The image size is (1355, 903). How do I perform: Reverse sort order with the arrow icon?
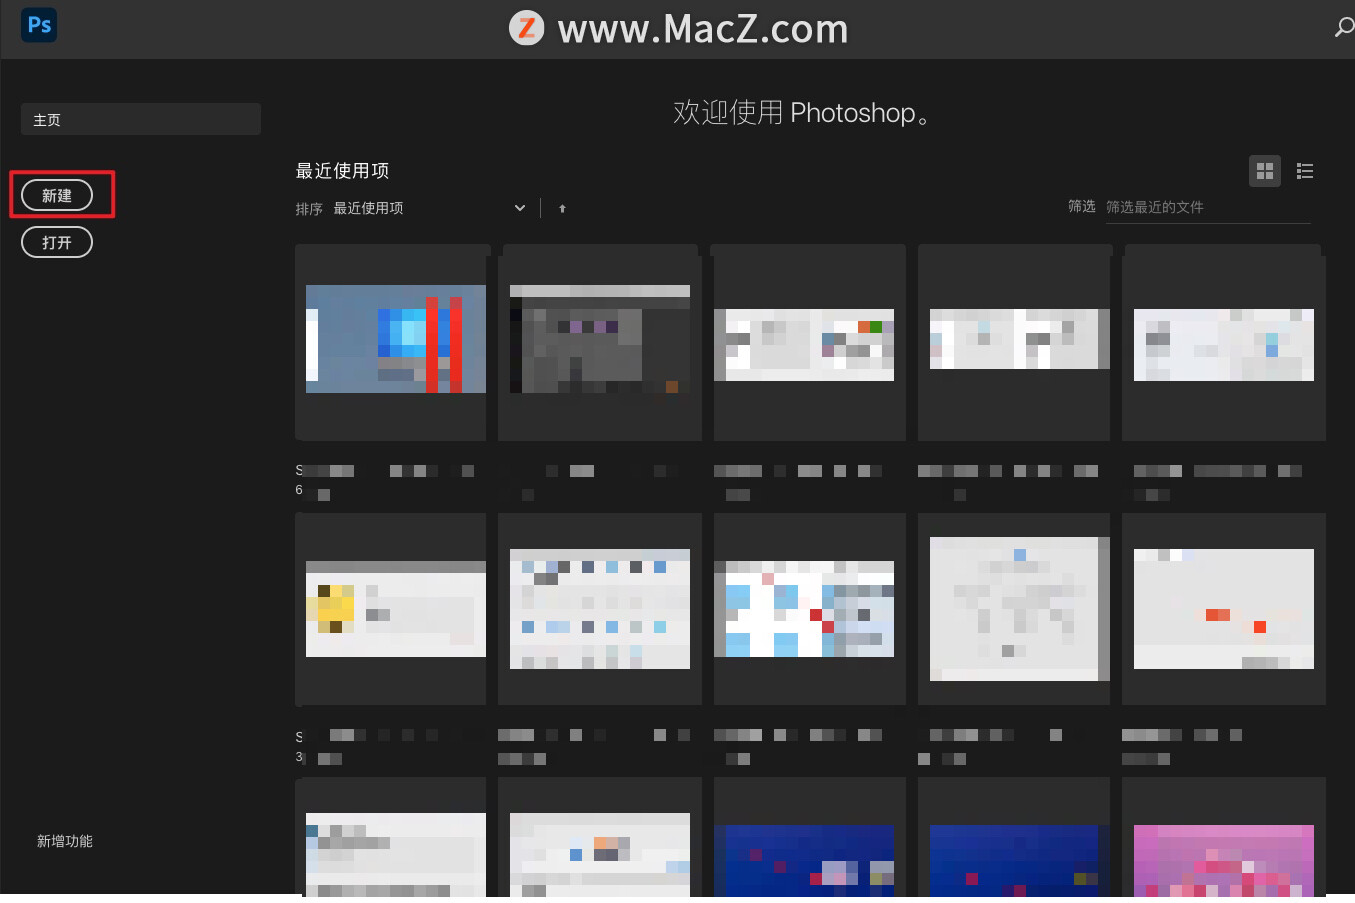coord(562,208)
